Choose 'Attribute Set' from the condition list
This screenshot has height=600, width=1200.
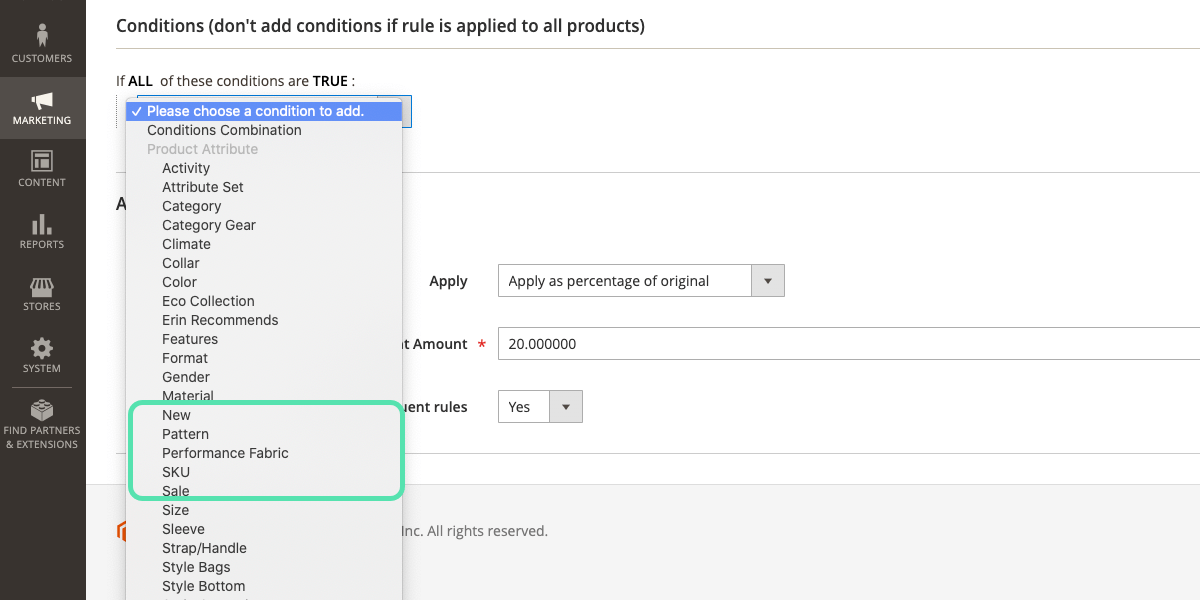click(203, 187)
